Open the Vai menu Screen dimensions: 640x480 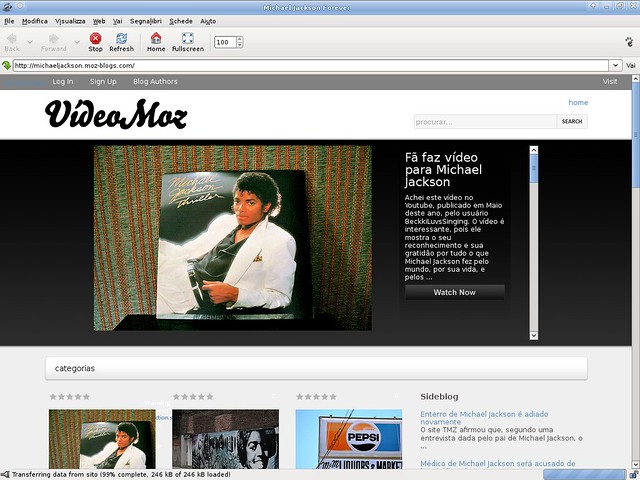pyautogui.click(x=118, y=21)
